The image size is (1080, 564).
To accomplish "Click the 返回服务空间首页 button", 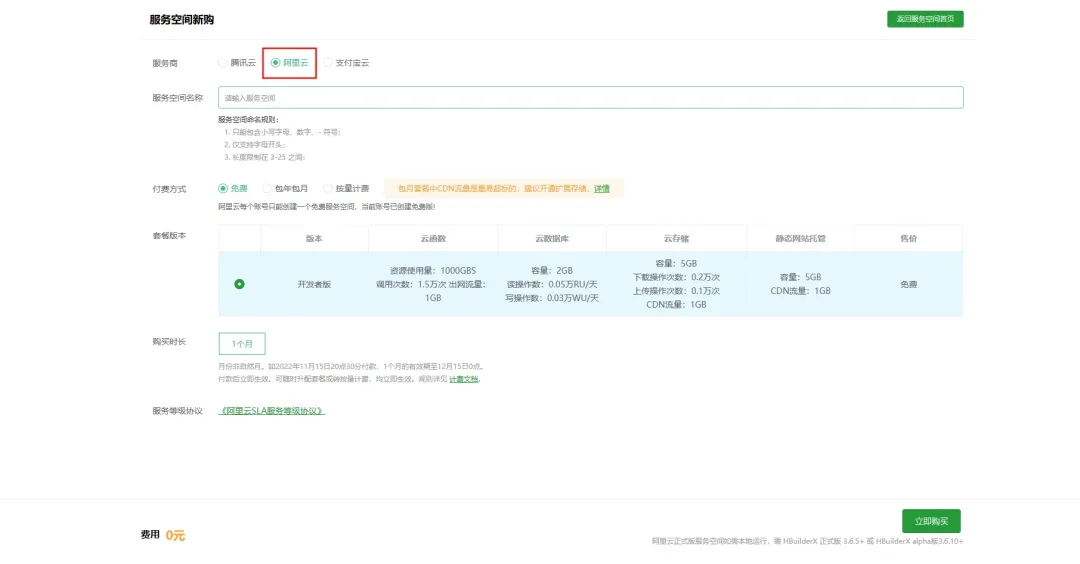I will (x=925, y=19).
